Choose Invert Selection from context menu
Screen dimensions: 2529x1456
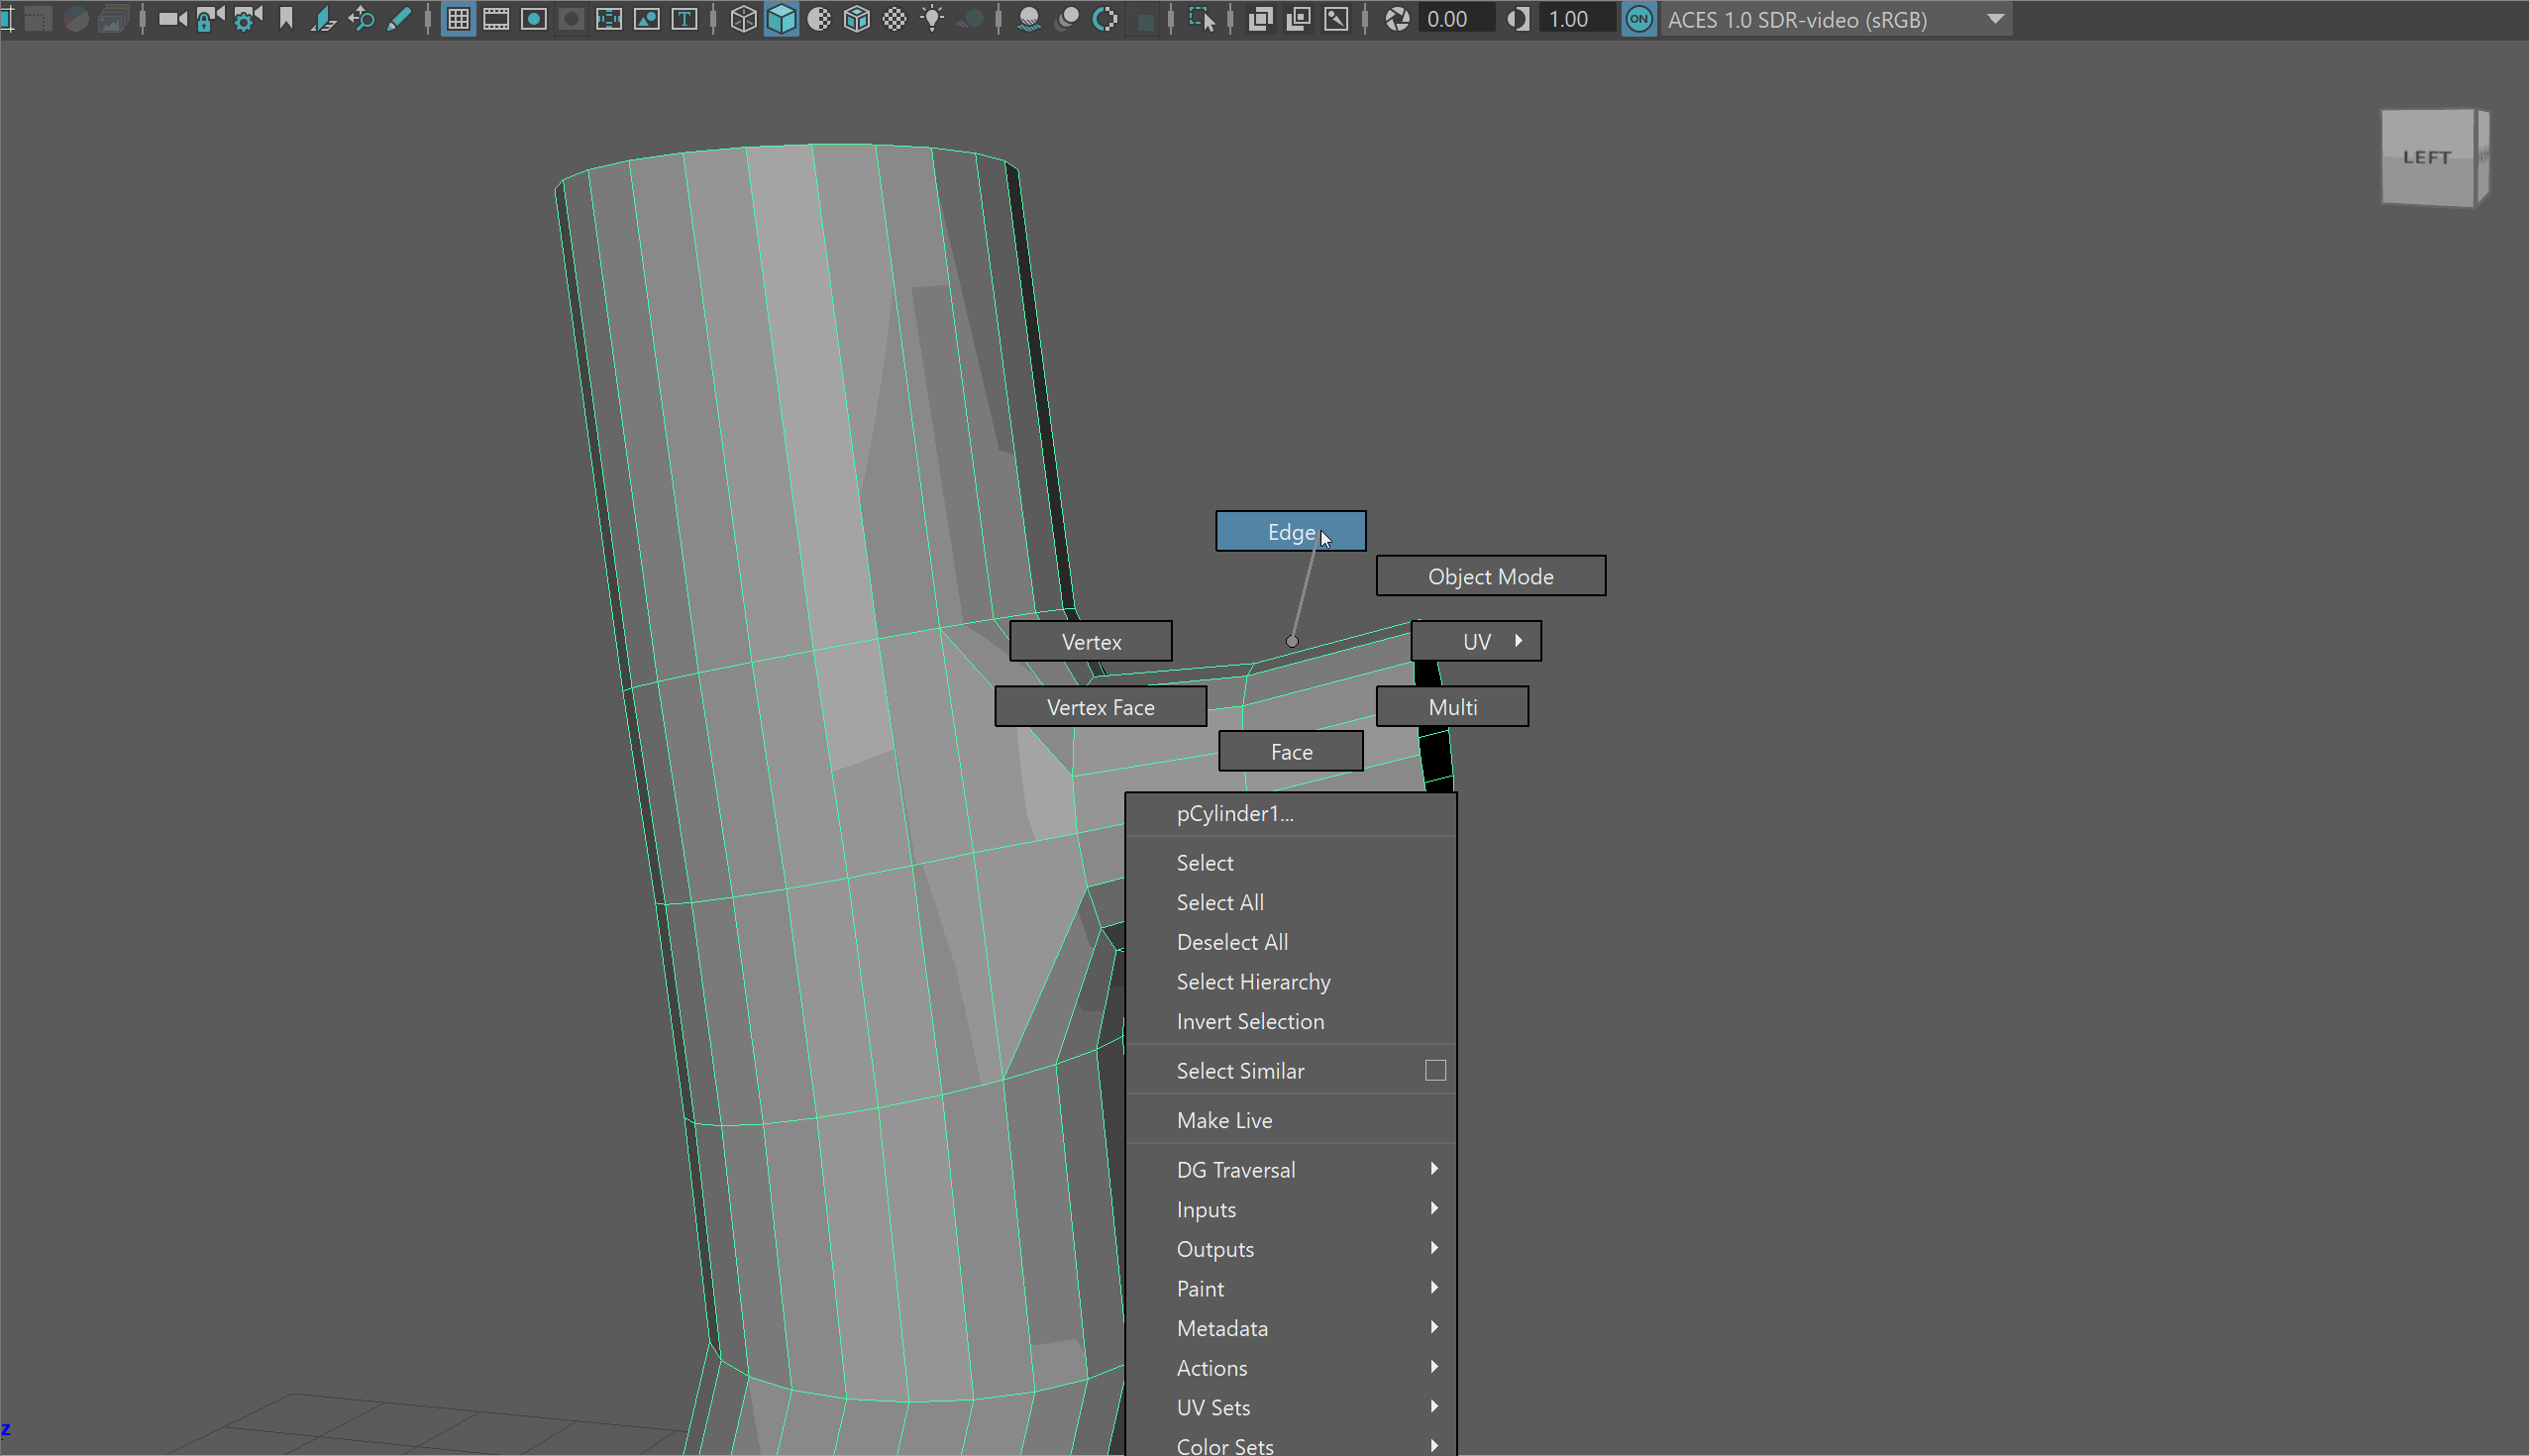tap(1250, 1021)
